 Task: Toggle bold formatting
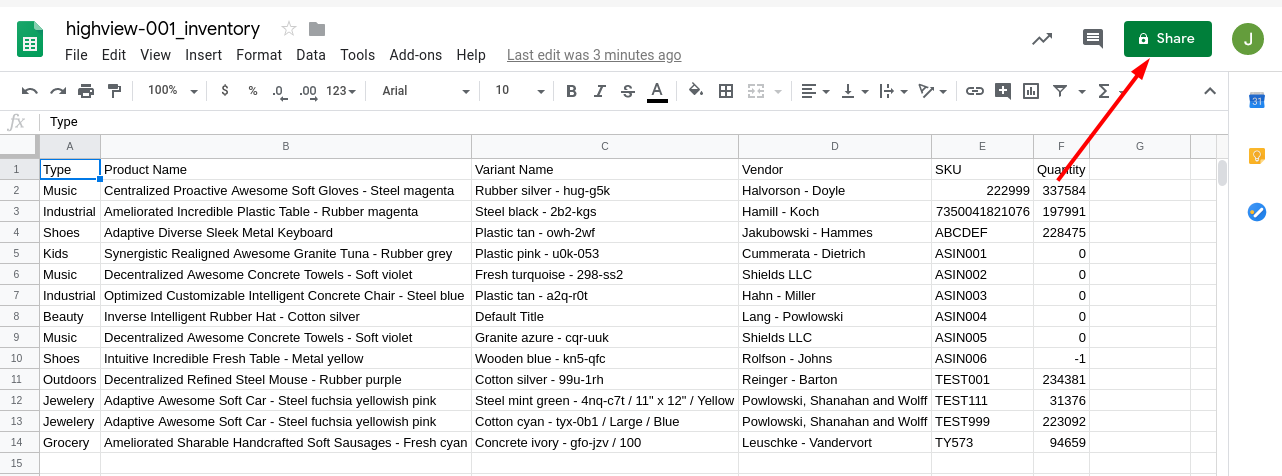[571, 91]
